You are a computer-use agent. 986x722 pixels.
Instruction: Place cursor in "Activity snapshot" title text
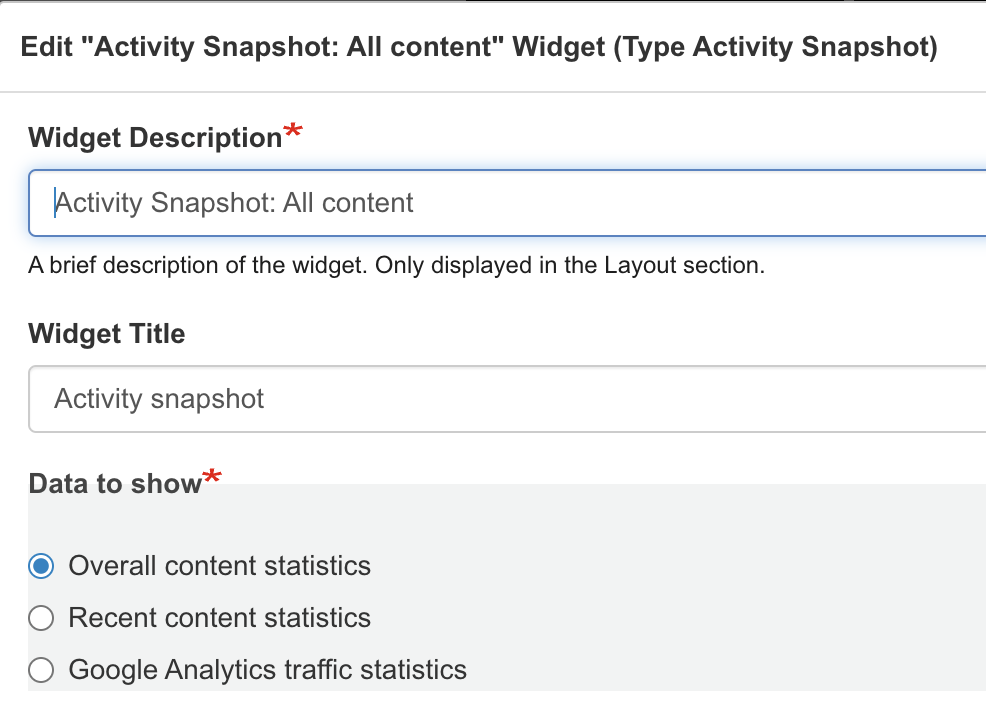[x=159, y=399]
